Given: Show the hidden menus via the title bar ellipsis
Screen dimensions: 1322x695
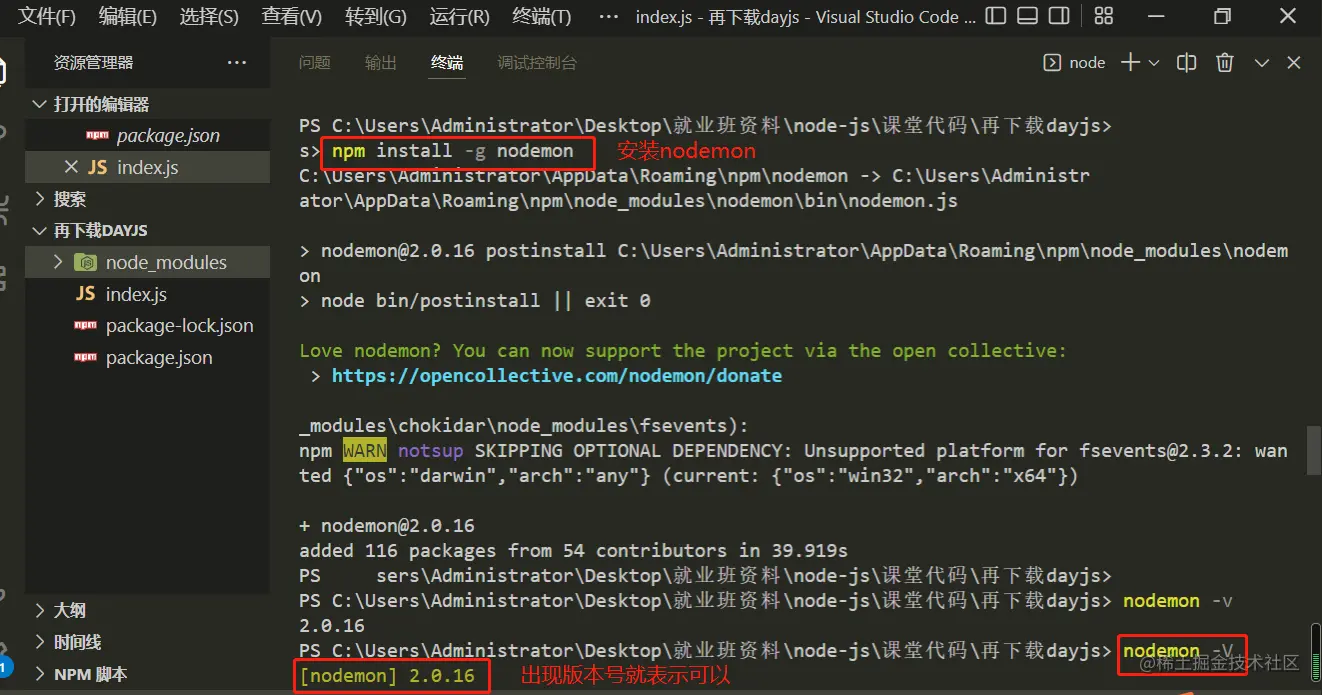Looking at the screenshot, I should click(607, 17).
